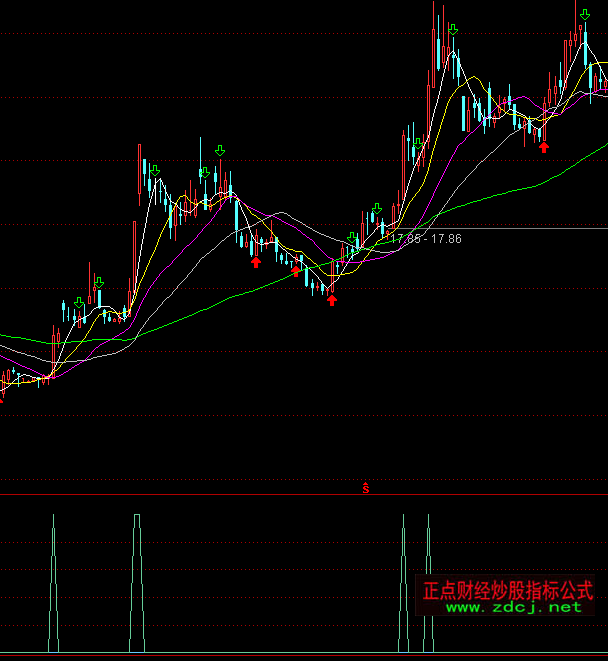Click the green sell arrow just left of the 17.85 label
Image resolution: width=608 pixels, height=661 pixels.
(x=376, y=209)
